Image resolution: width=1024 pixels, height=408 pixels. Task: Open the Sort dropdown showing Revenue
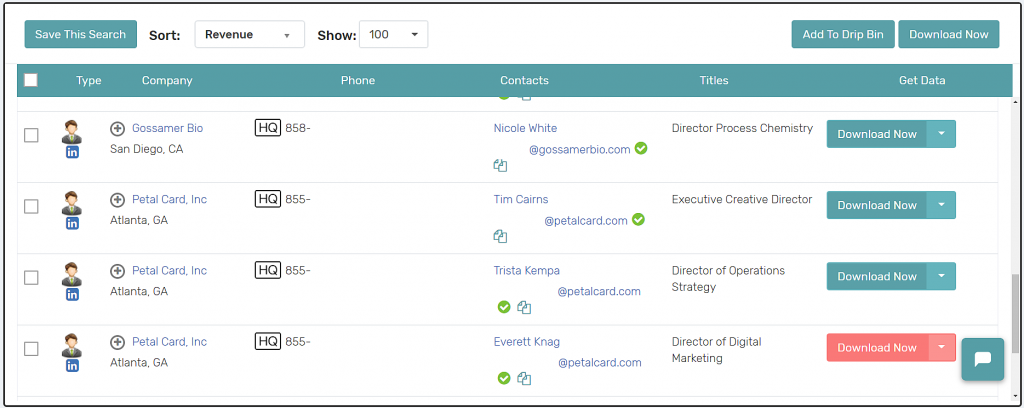coord(249,35)
